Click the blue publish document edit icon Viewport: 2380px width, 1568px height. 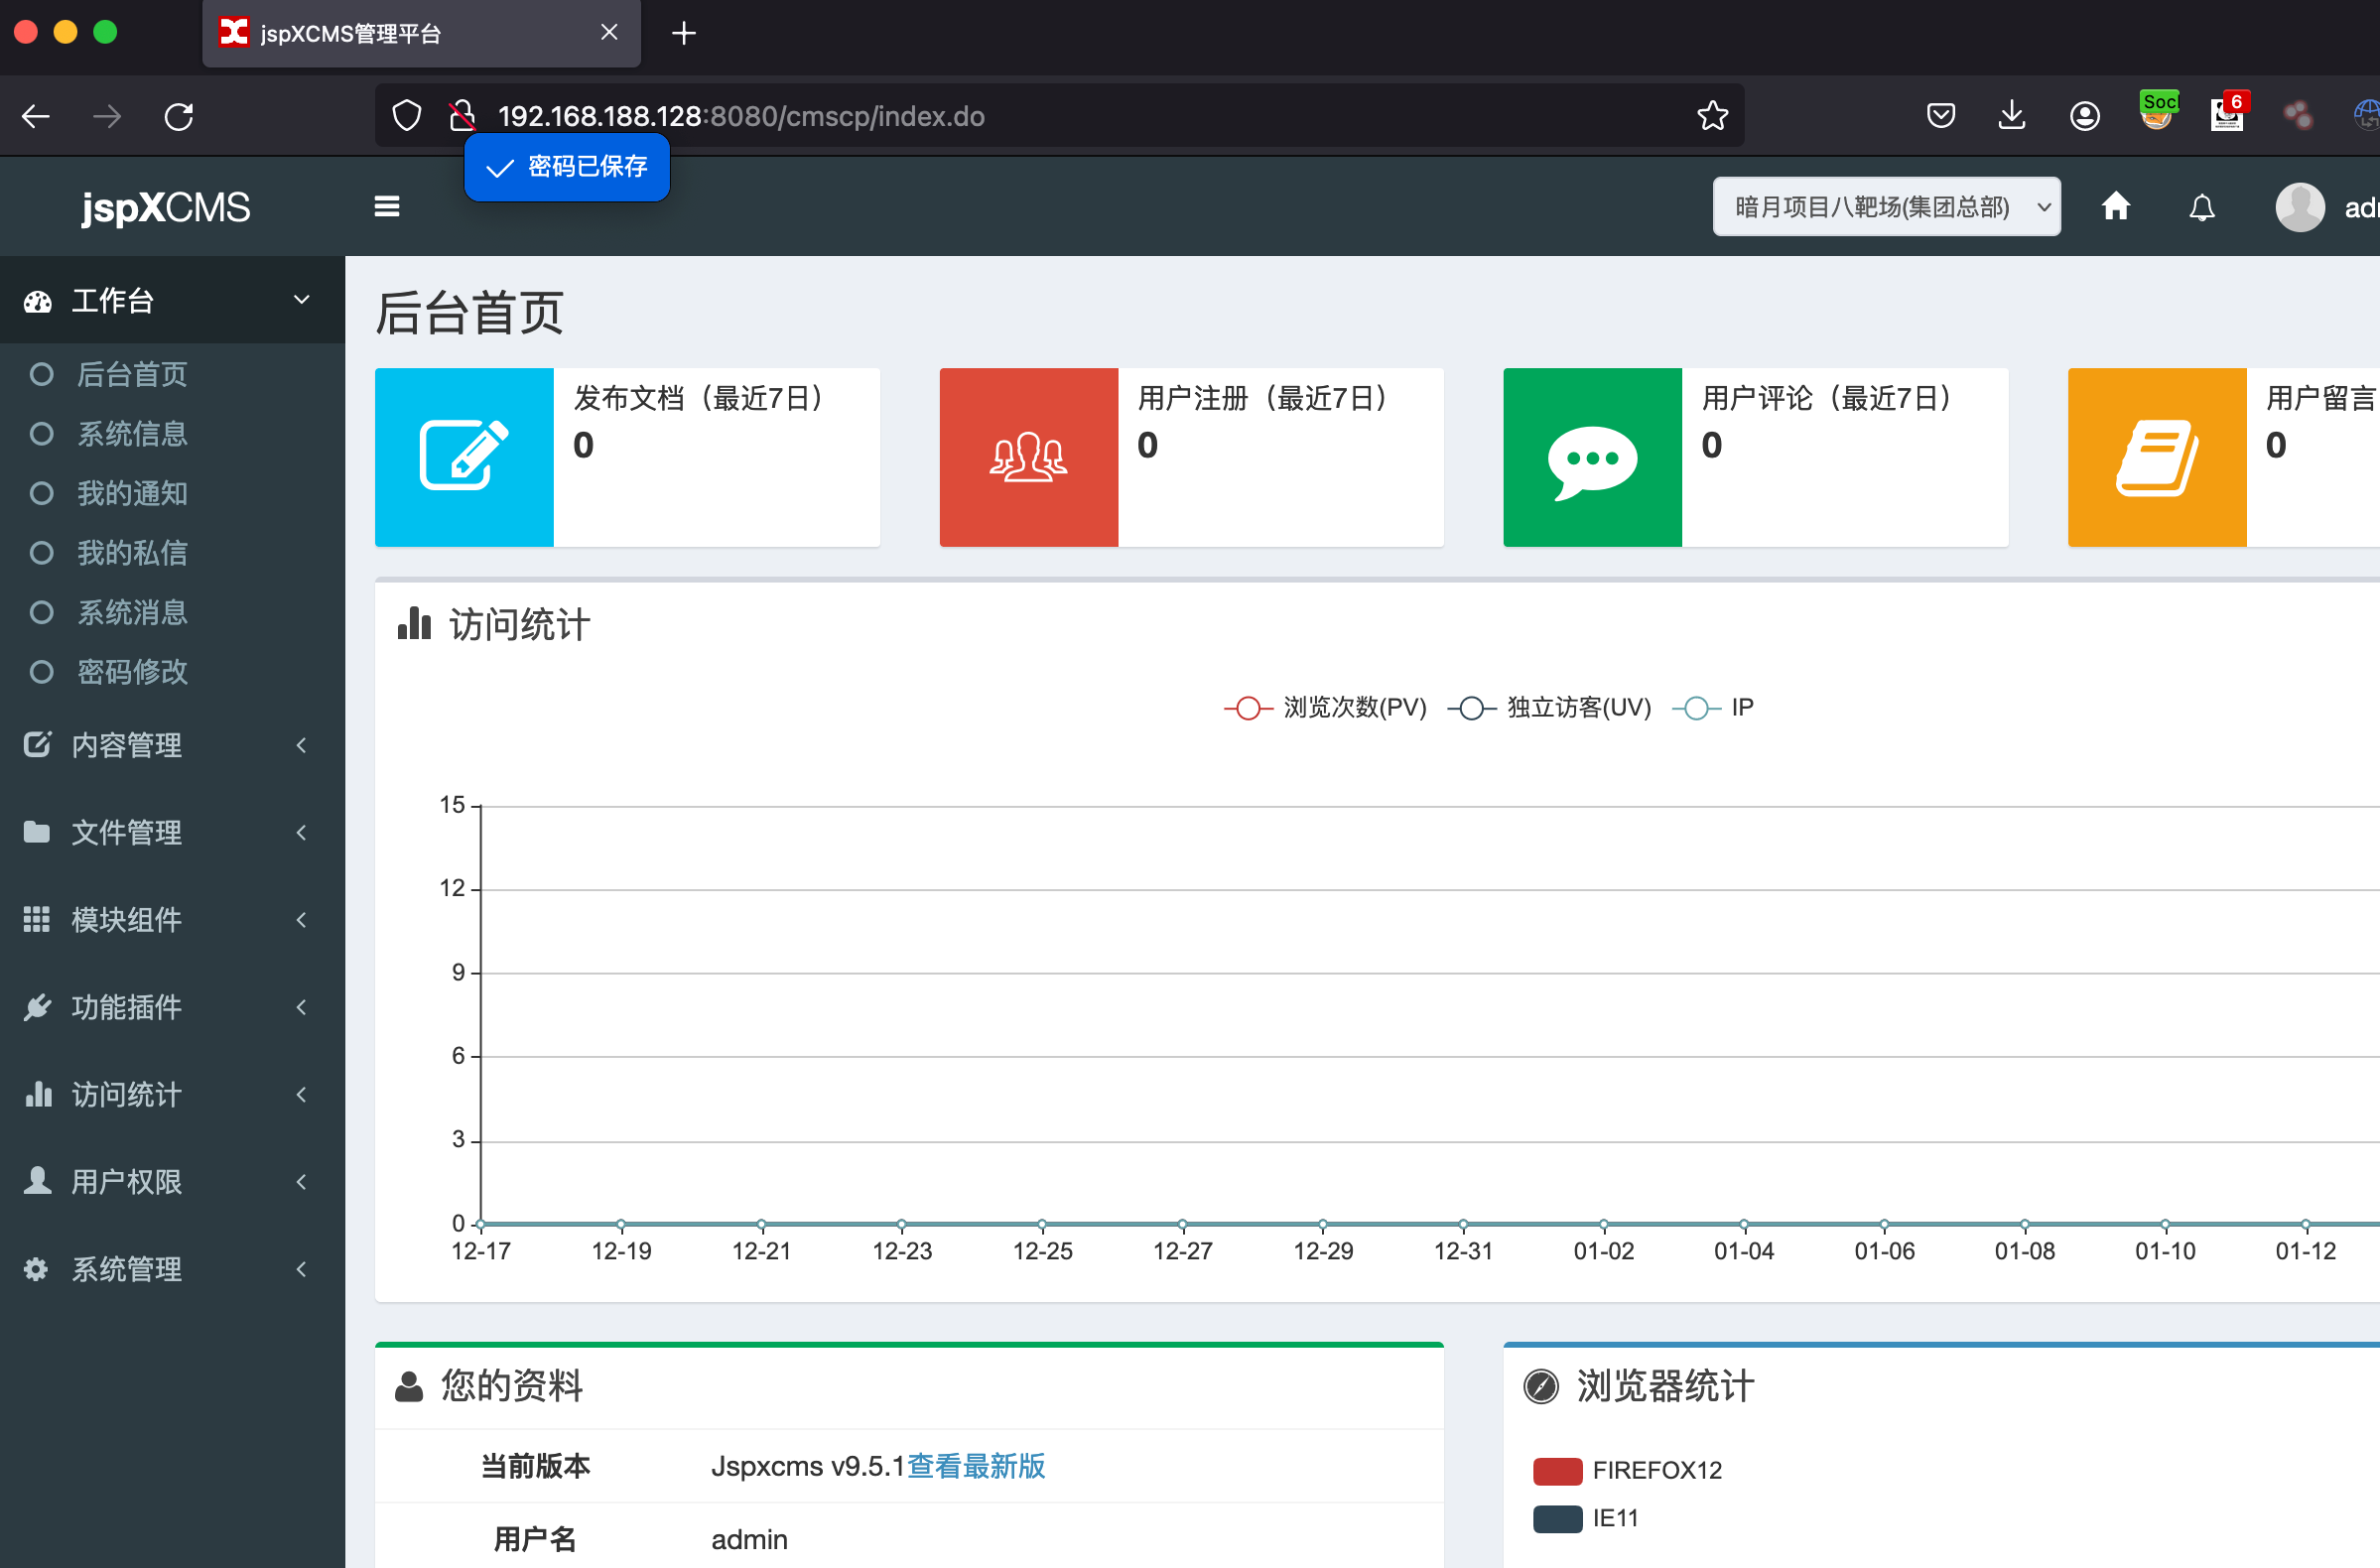464,457
